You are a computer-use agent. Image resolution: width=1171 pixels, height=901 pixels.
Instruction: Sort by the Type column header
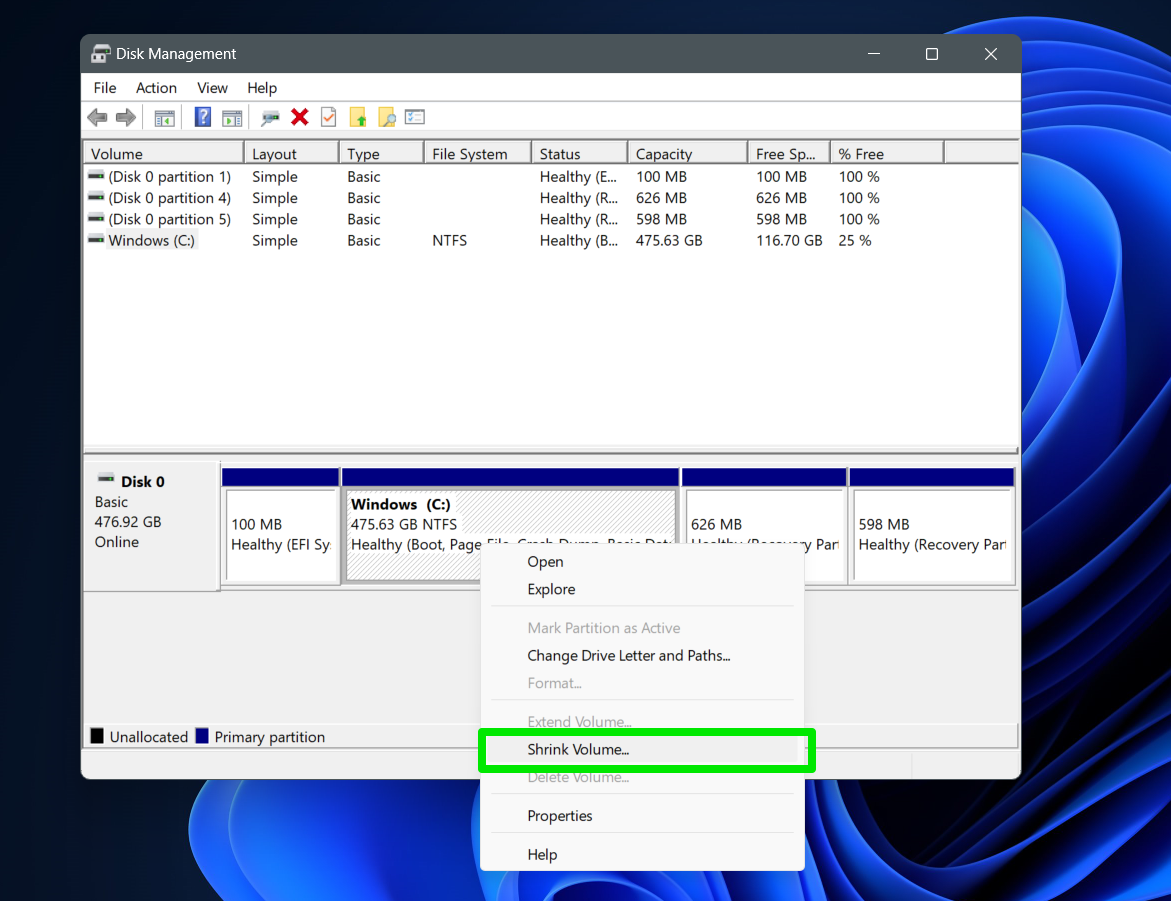click(382, 154)
